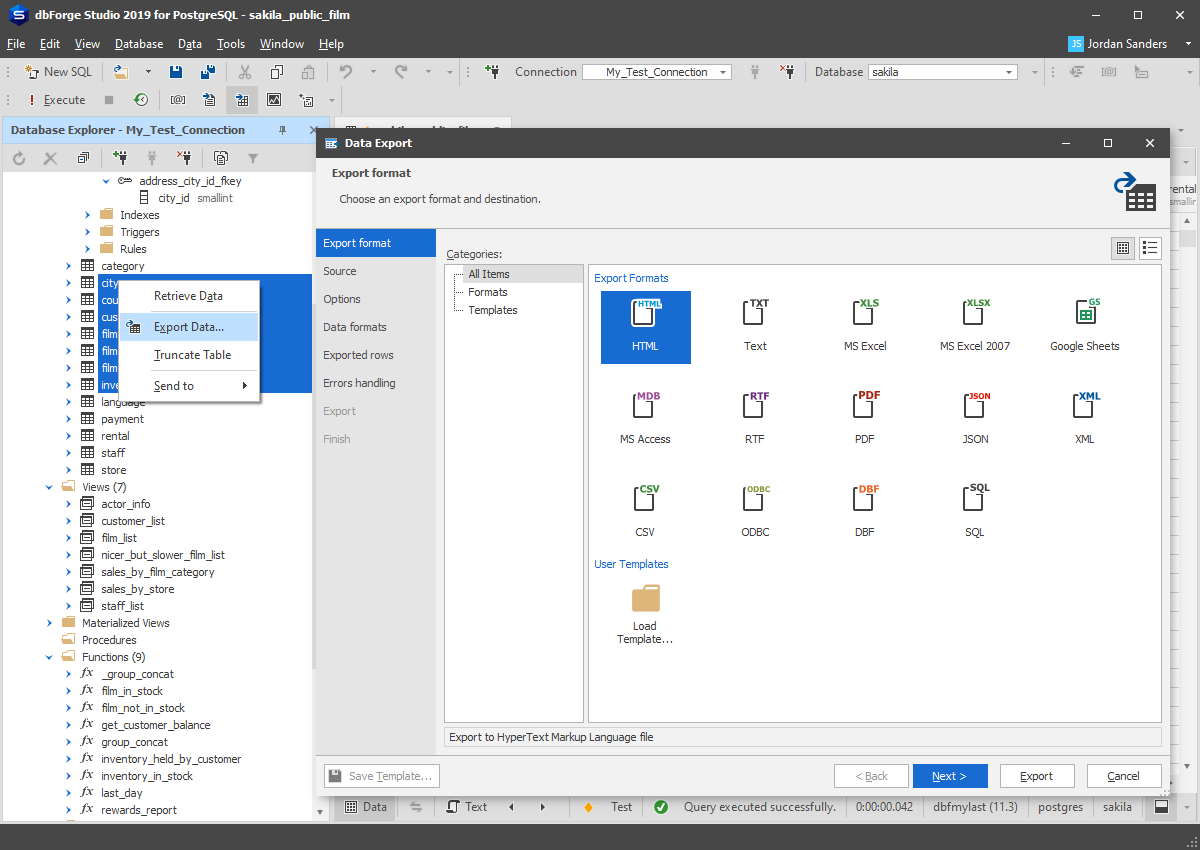This screenshot has width=1200, height=850.
Task: Open Jordan Sanders account menu
Action: (1130, 44)
